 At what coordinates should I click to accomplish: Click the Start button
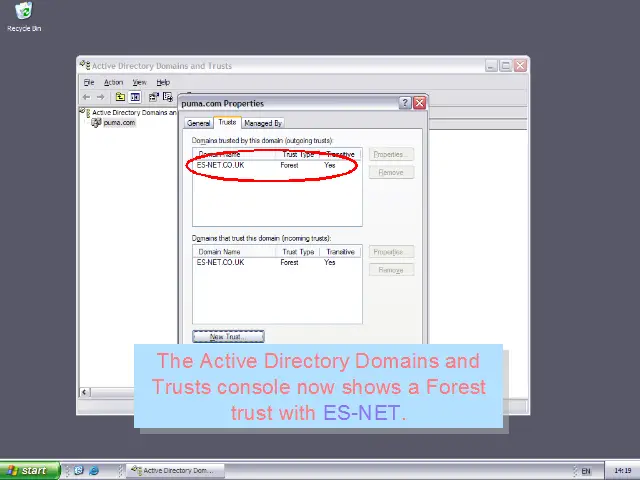click(30, 471)
